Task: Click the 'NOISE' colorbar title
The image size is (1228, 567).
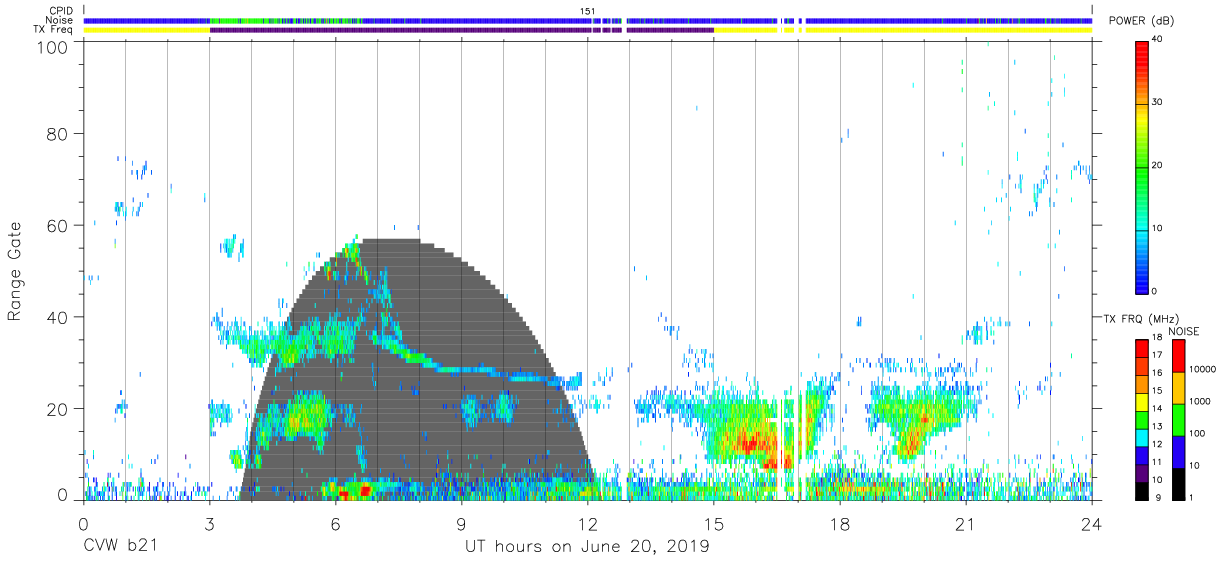Action: coord(1184,331)
